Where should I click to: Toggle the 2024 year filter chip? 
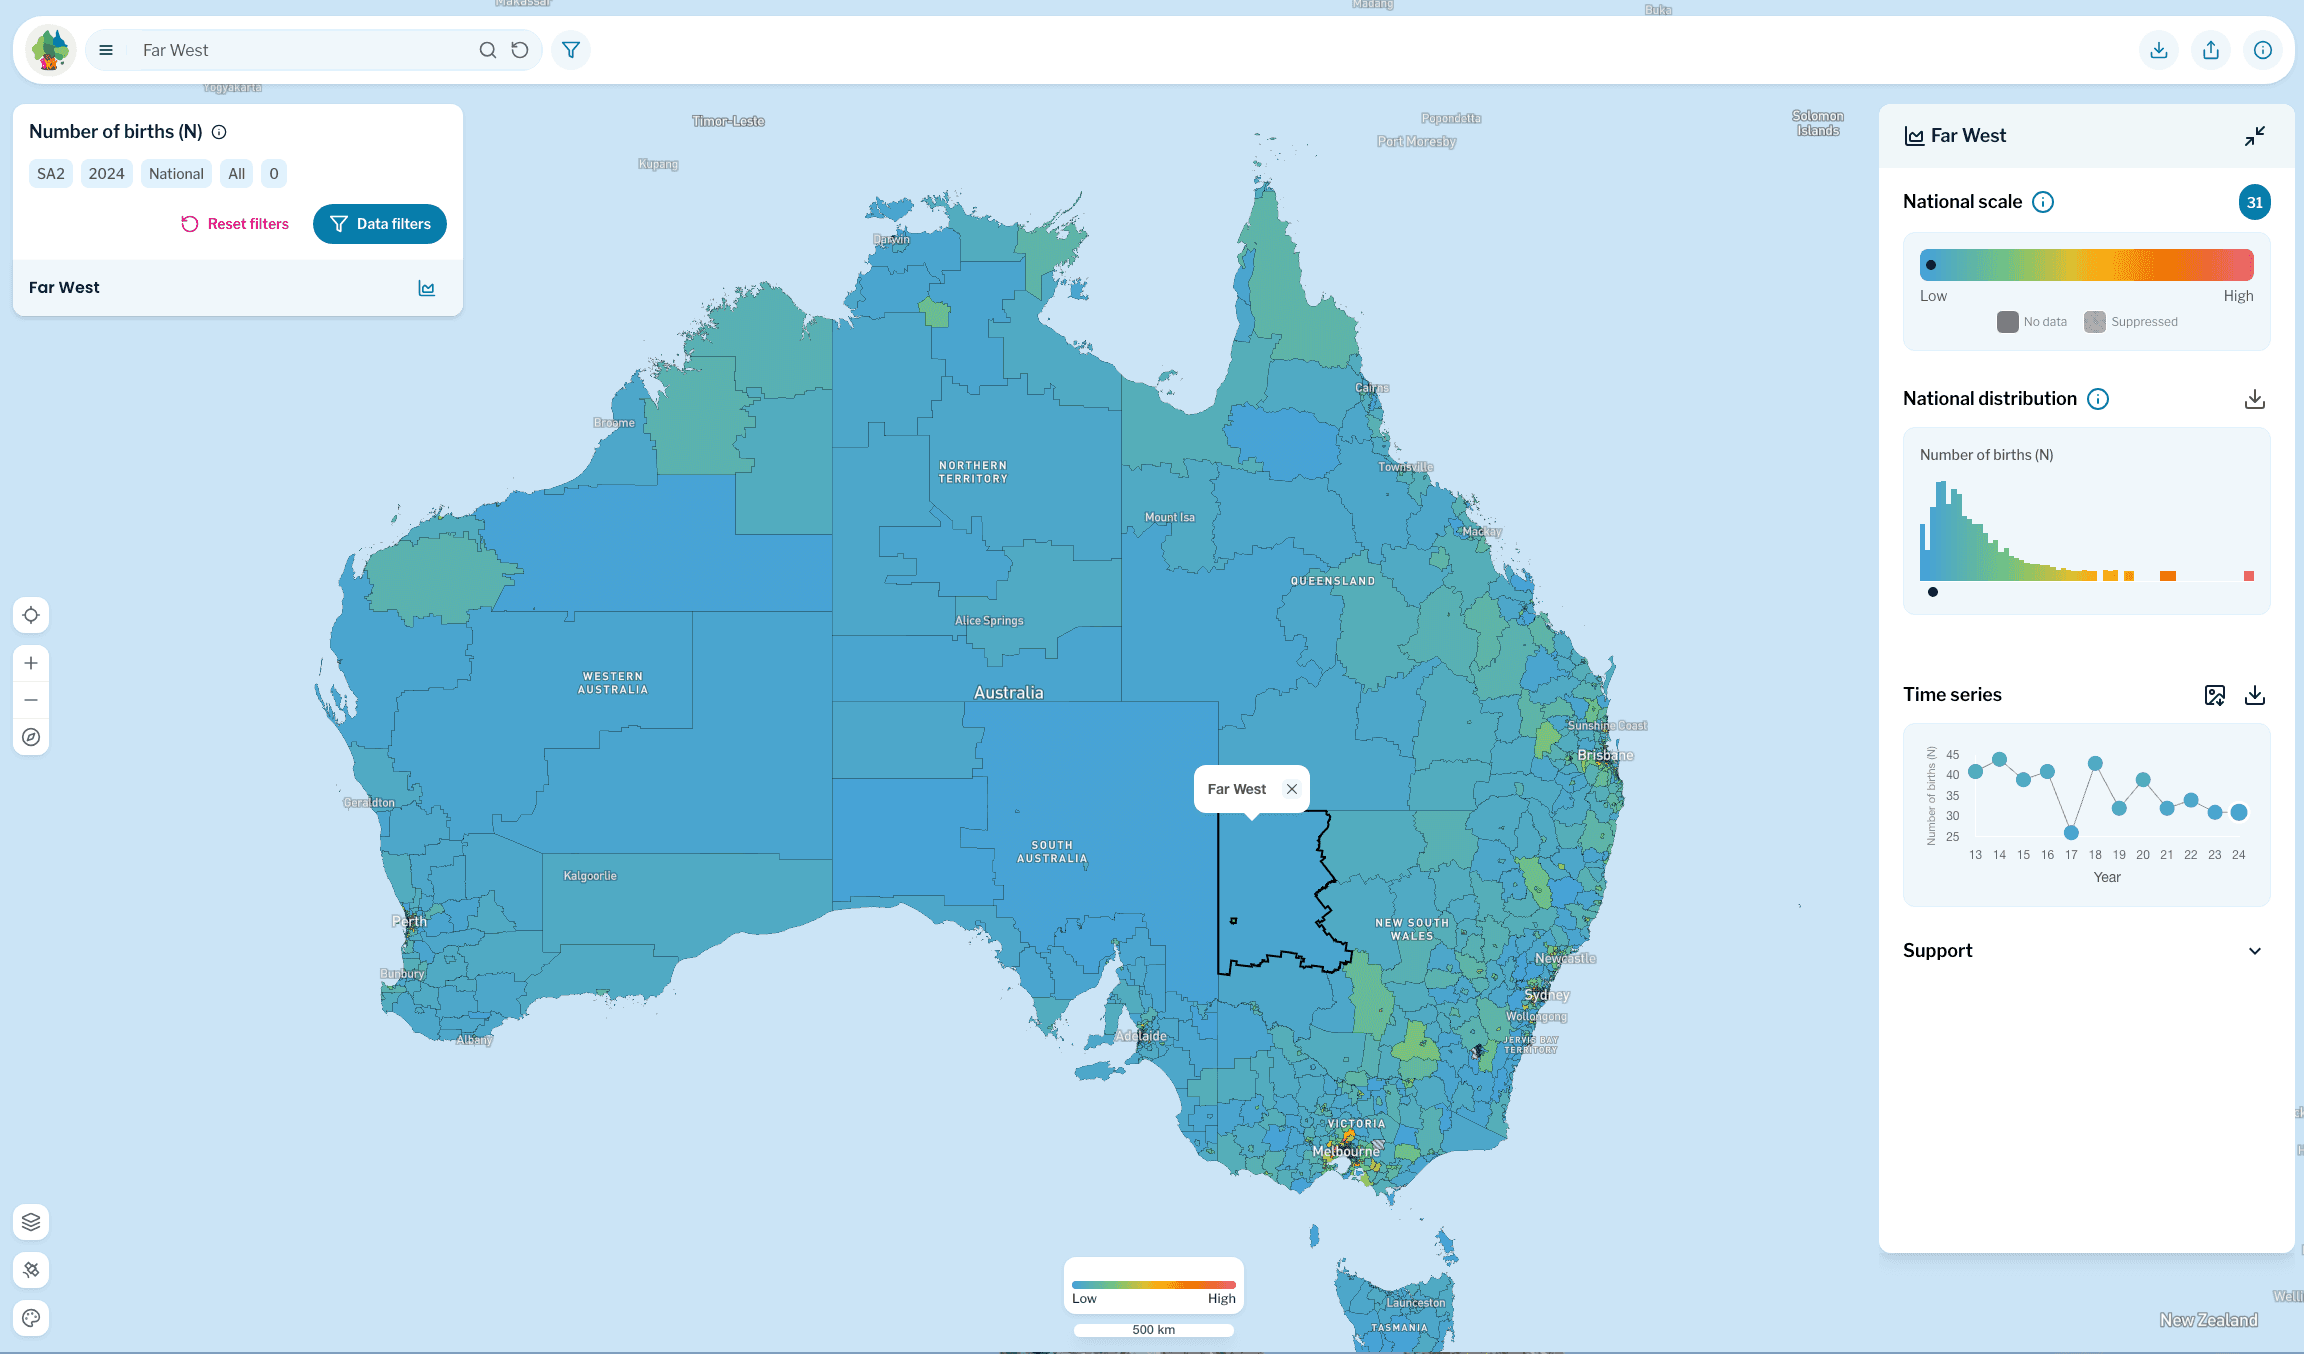[x=106, y=173]
